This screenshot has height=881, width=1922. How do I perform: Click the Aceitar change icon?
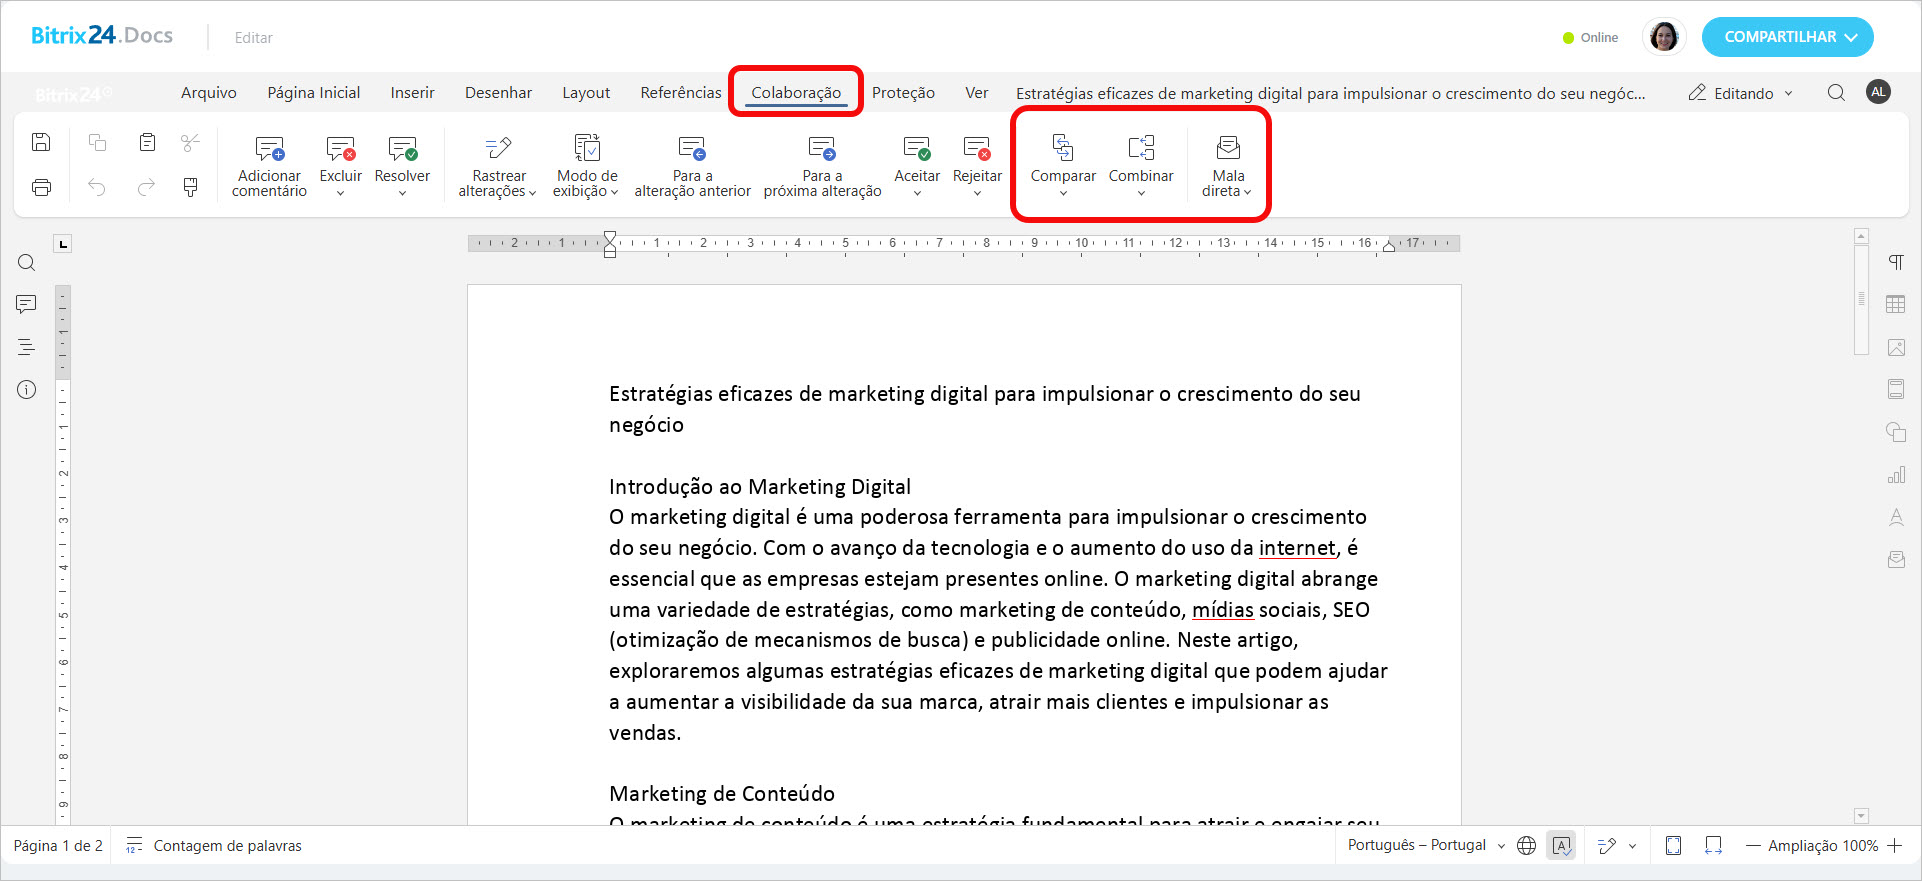916,150
